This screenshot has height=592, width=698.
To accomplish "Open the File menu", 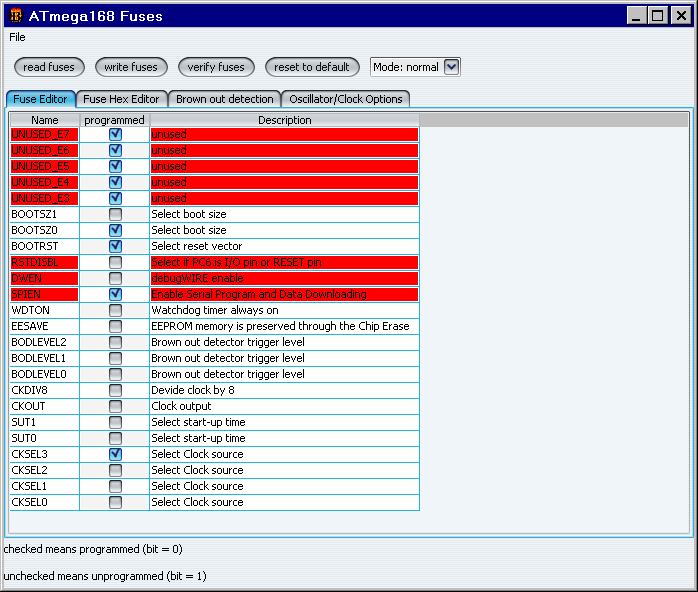I will tap(17, 37).
